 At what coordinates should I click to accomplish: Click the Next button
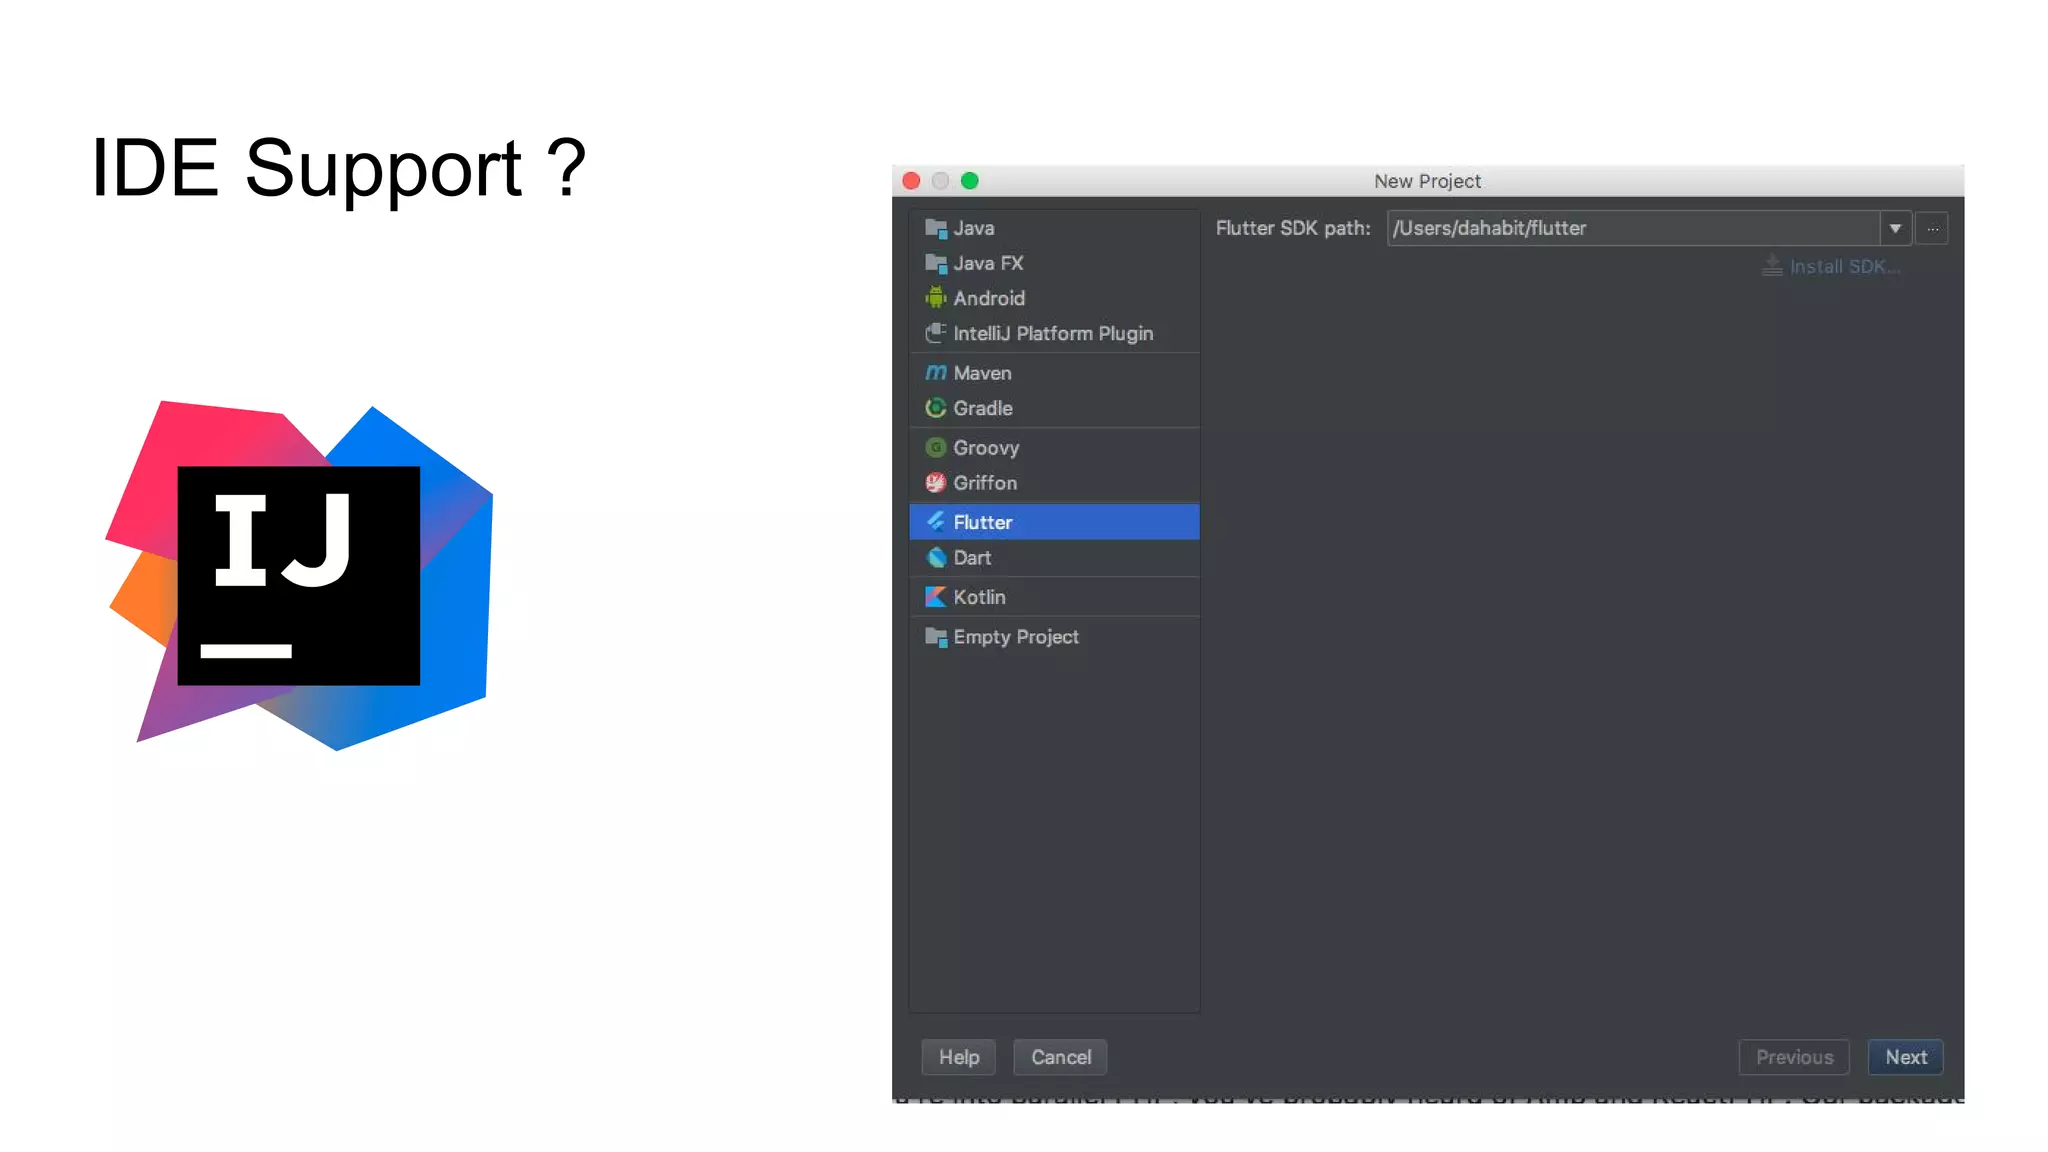[x=1905, y=1057]
